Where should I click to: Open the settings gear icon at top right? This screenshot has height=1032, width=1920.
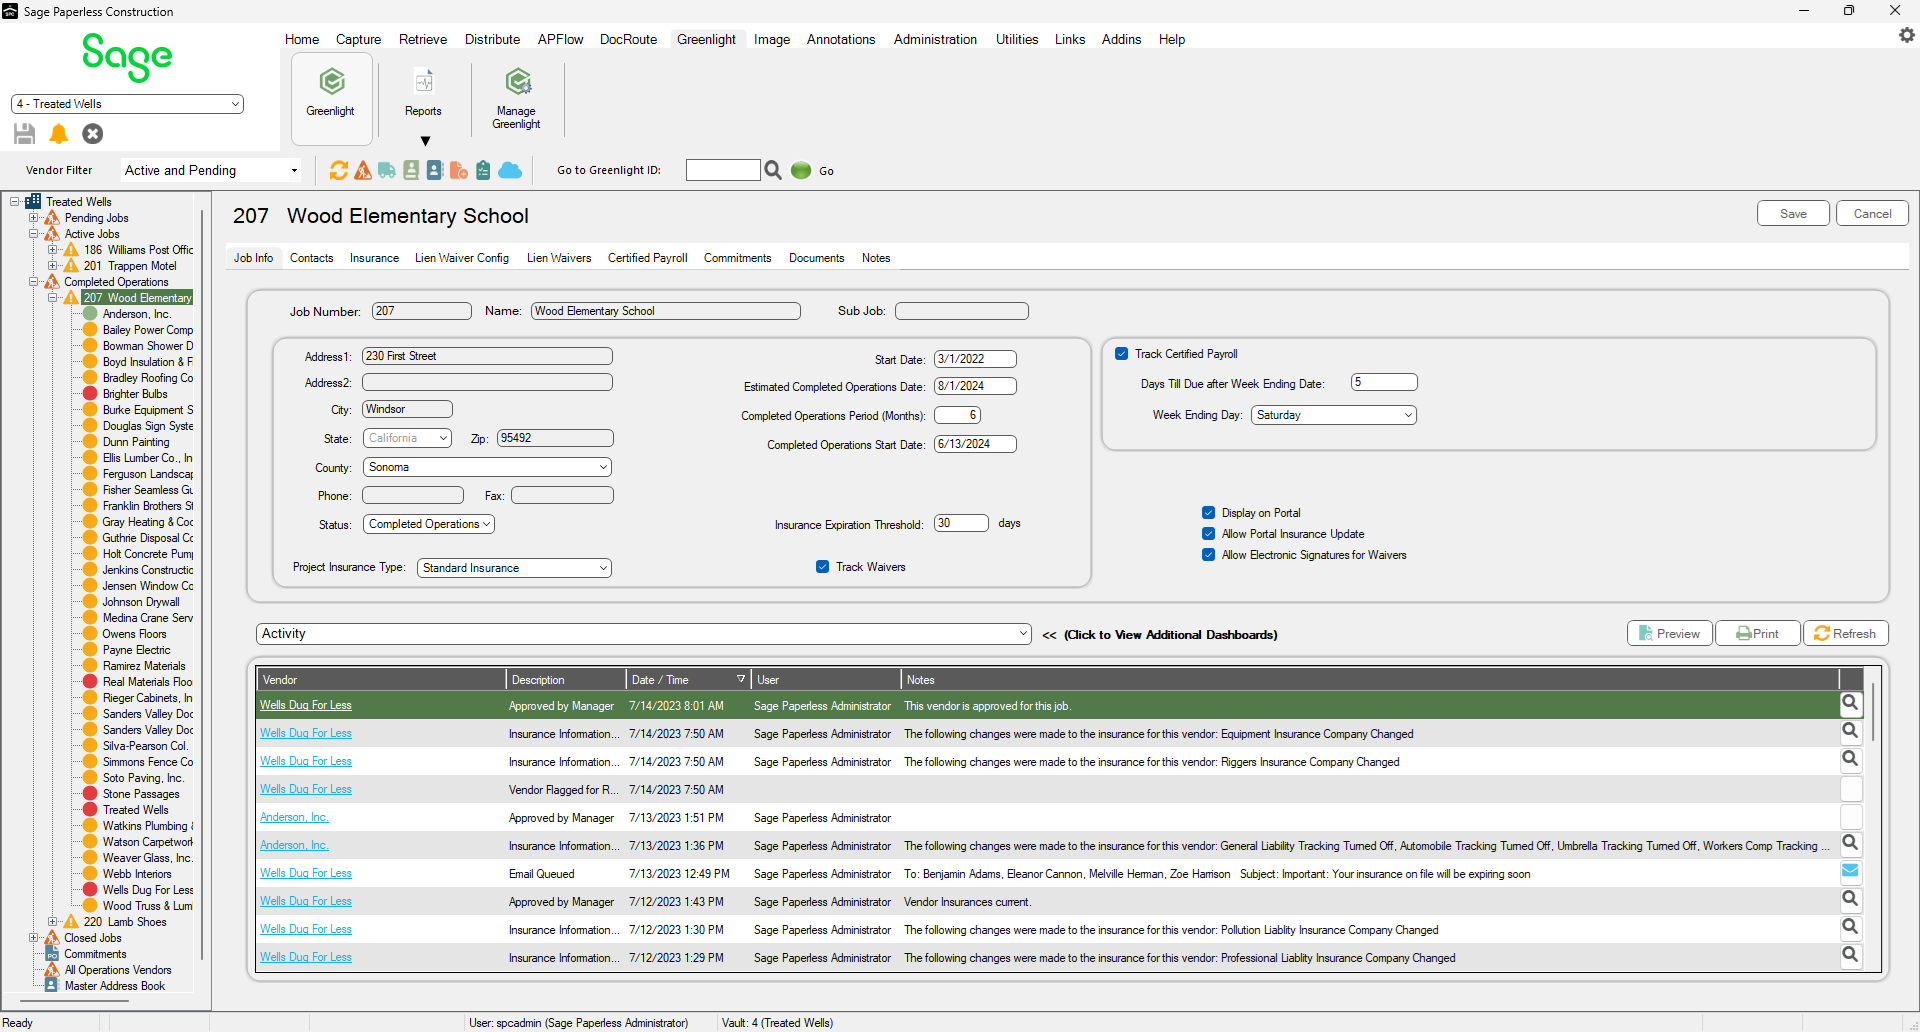(x=1907, y=35)
